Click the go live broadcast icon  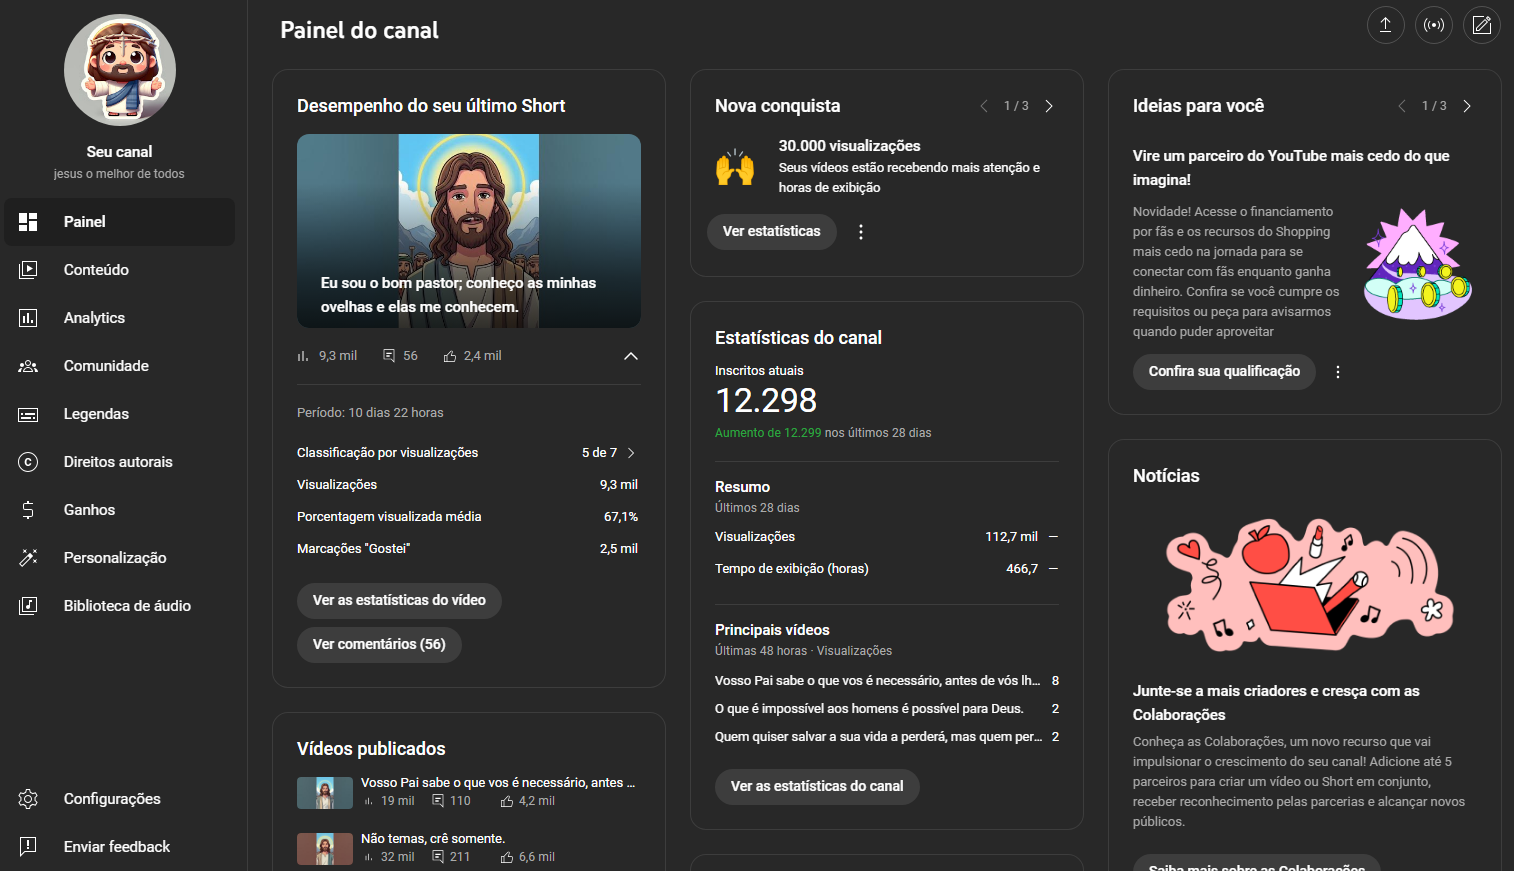pos(1433,25)
